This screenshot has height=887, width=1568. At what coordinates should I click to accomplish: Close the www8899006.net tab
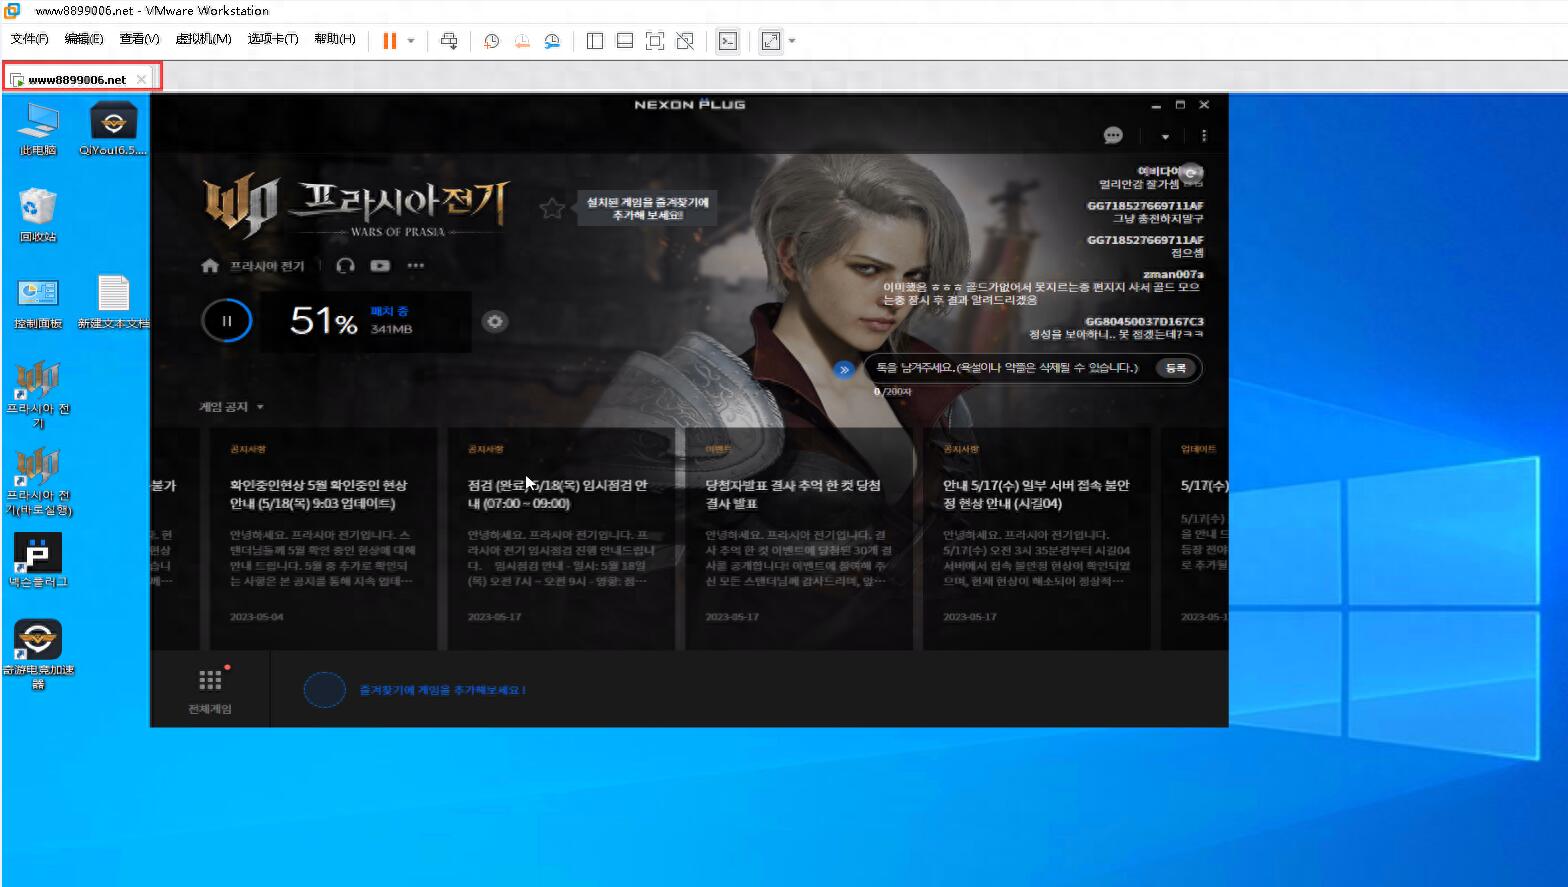click(141, 79)
